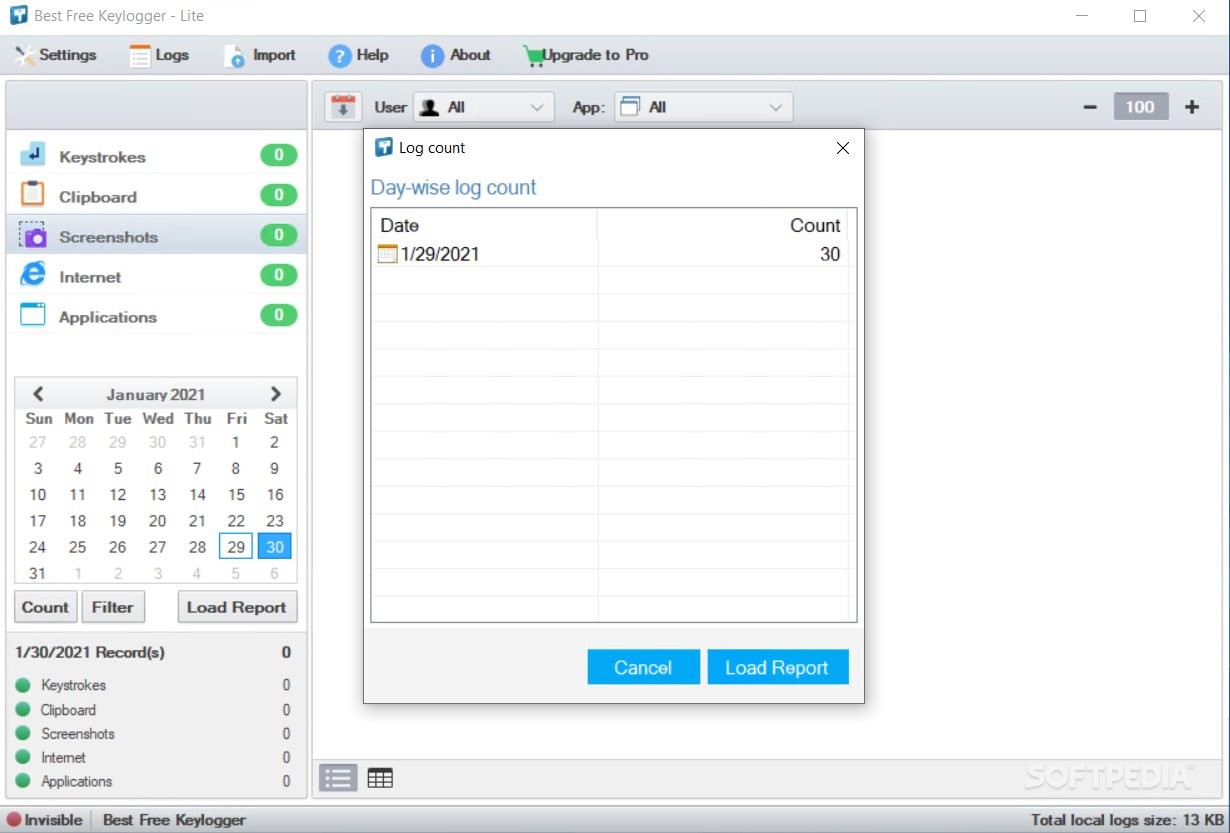Click the Applications window icon

33,315
